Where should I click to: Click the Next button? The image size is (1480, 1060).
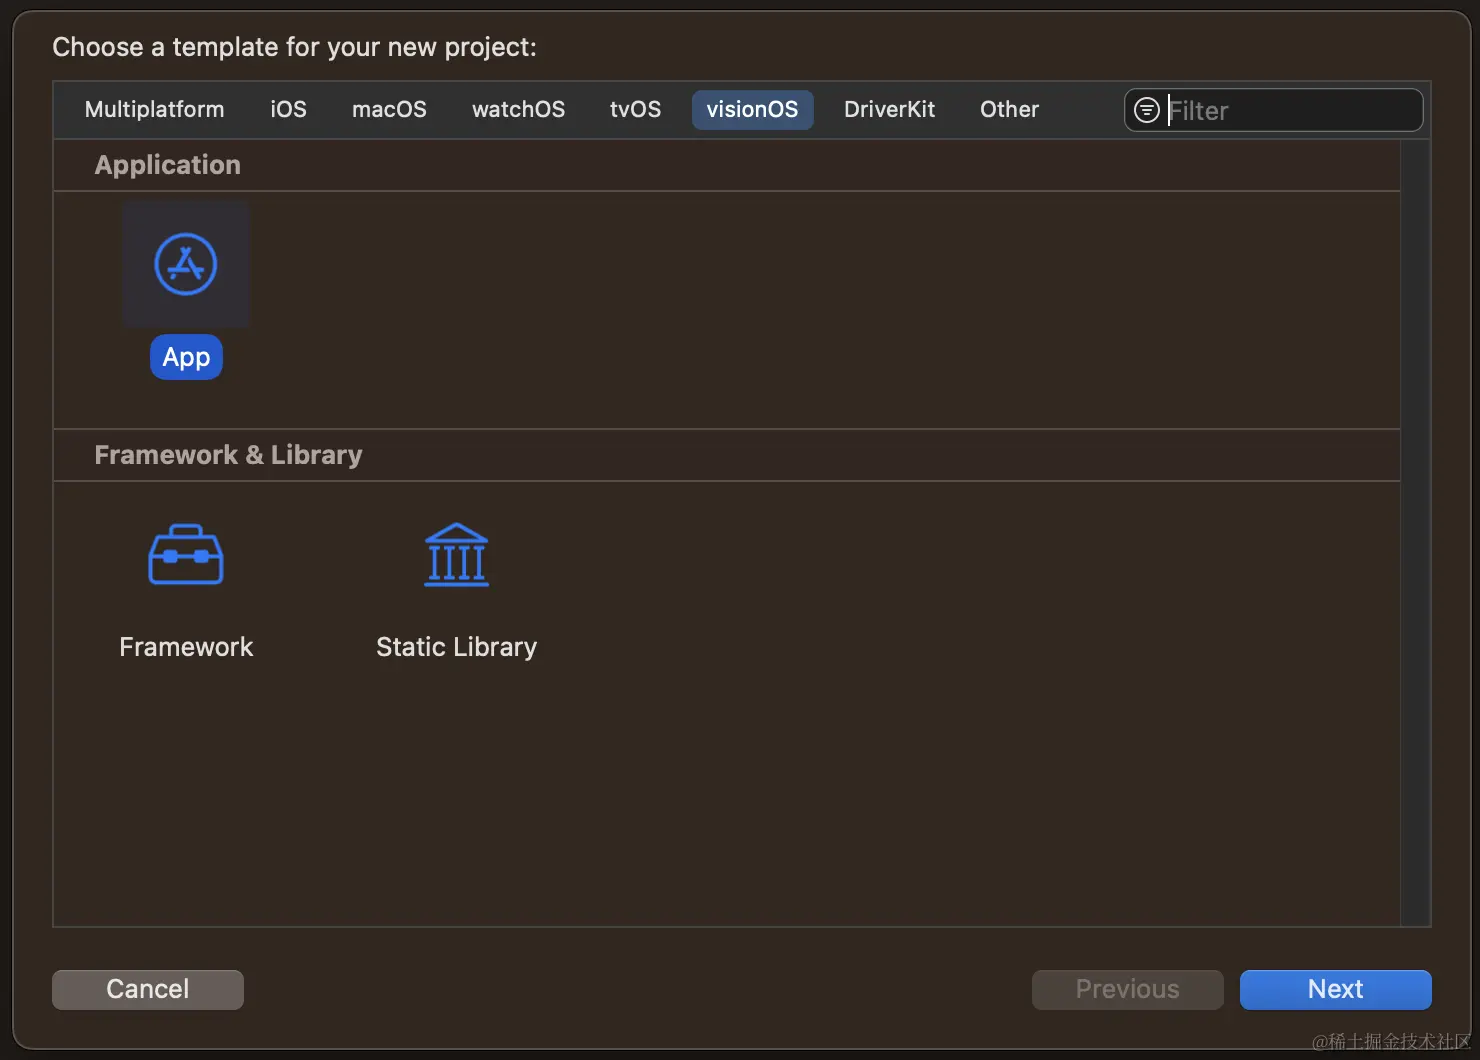tap(1335, 989)
